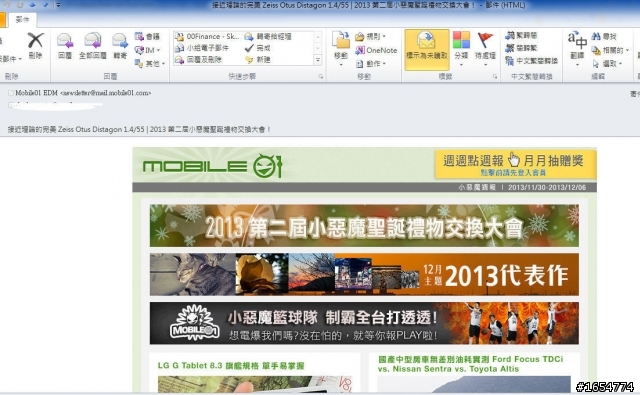Image resolution: width=640 pixels, height=395 pixels.
Task: Click 尋找 binoculars find icon
Action: (x=604, y=37)
